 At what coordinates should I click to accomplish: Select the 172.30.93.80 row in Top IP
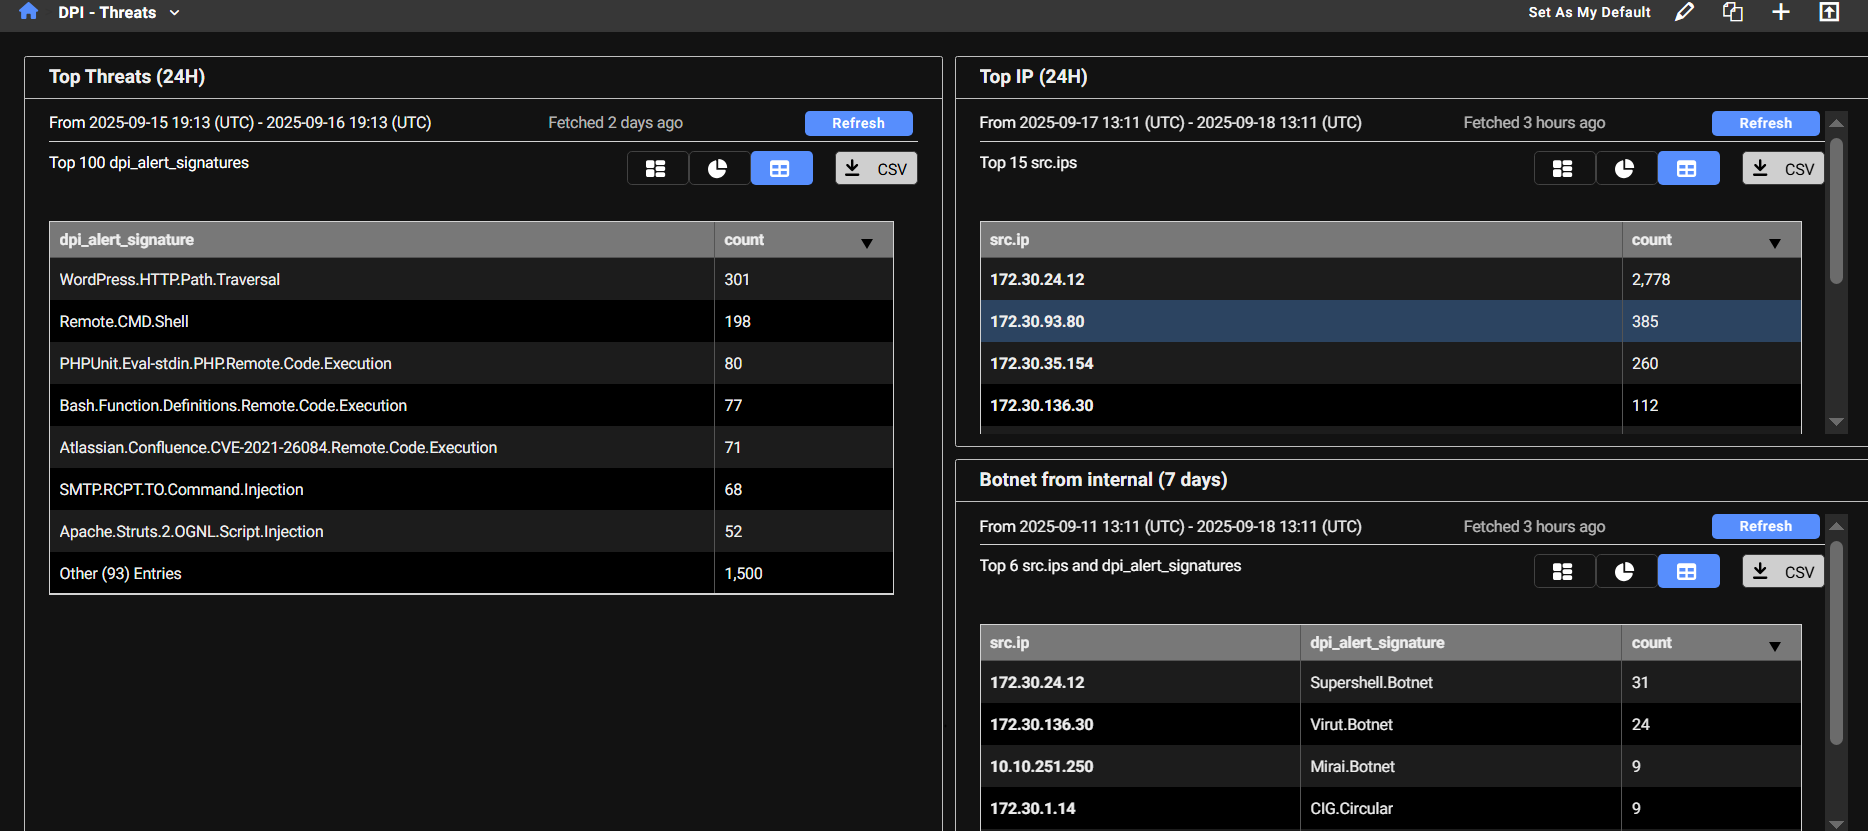(x=1037, y=322)
